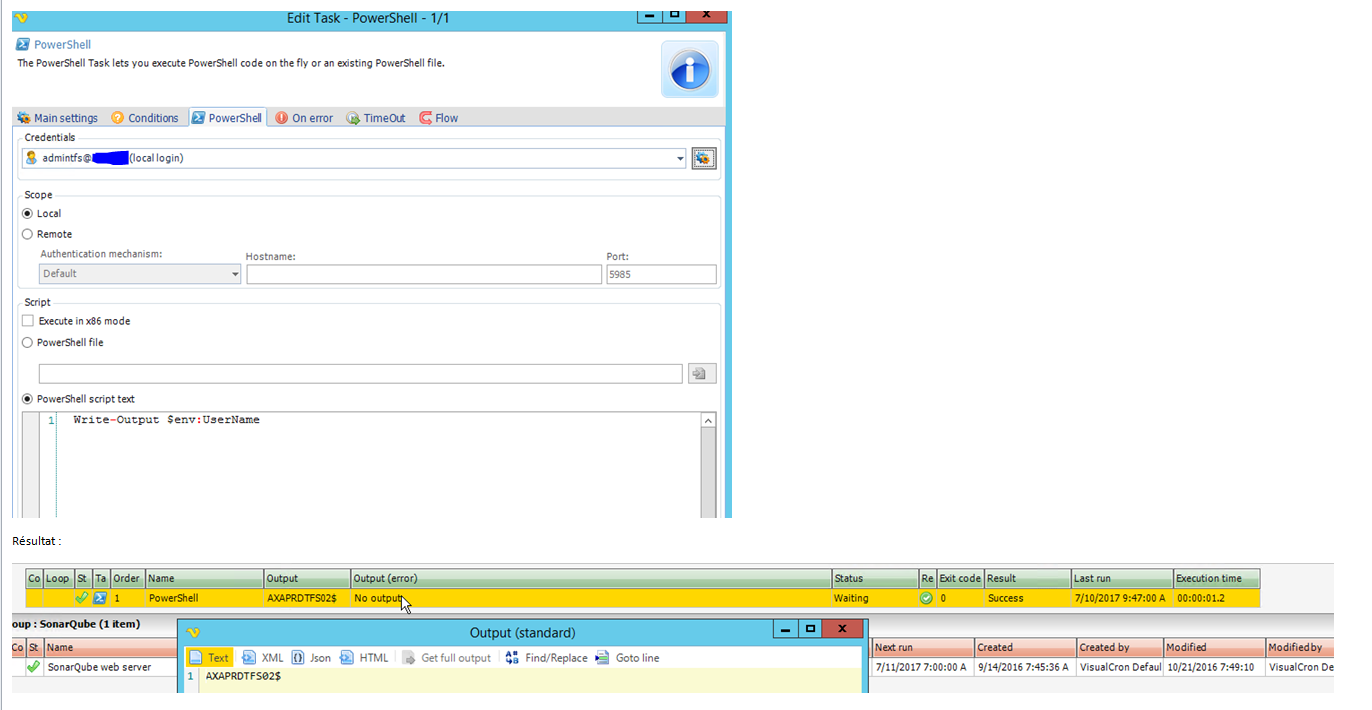Open Find/Replace in output window

(x=546, y=658)
